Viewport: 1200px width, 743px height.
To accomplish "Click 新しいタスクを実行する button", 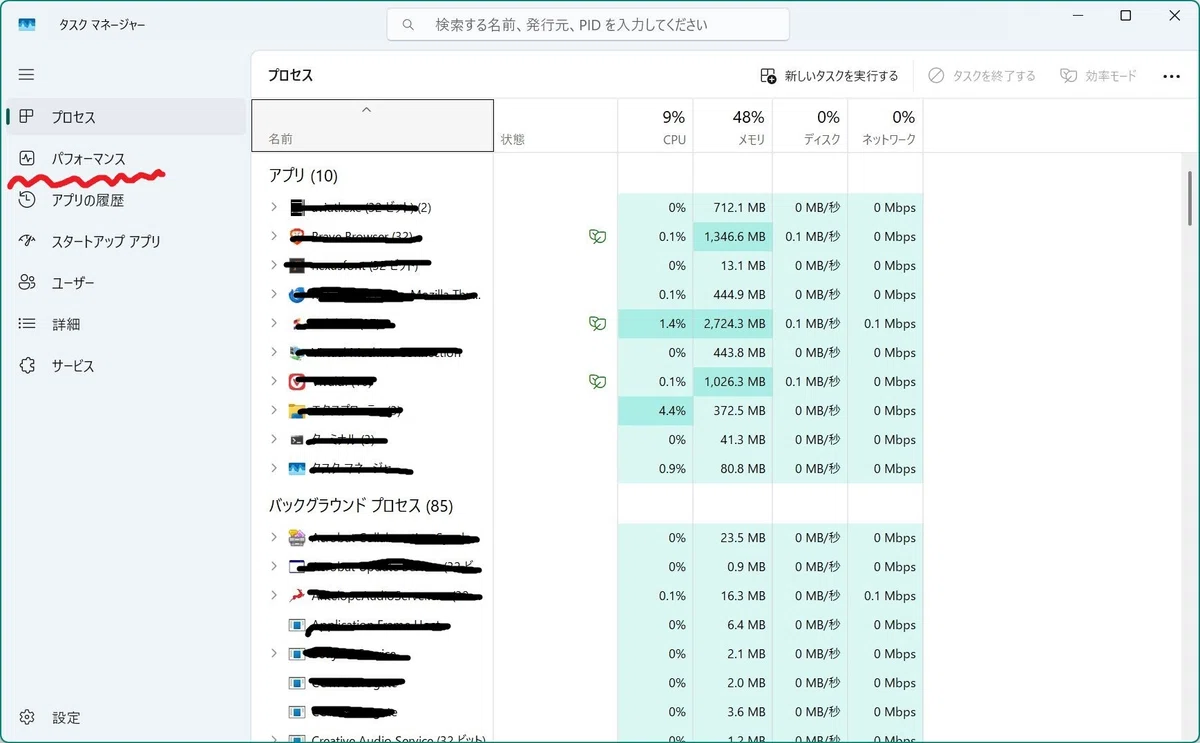I will (x=829, y=76).
